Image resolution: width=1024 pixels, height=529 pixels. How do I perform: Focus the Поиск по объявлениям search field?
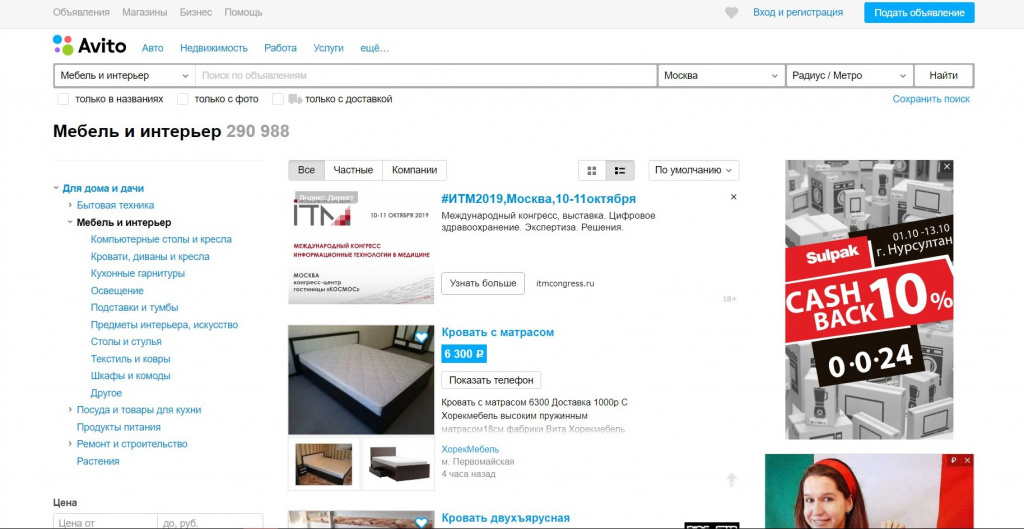tap(426, 76)
